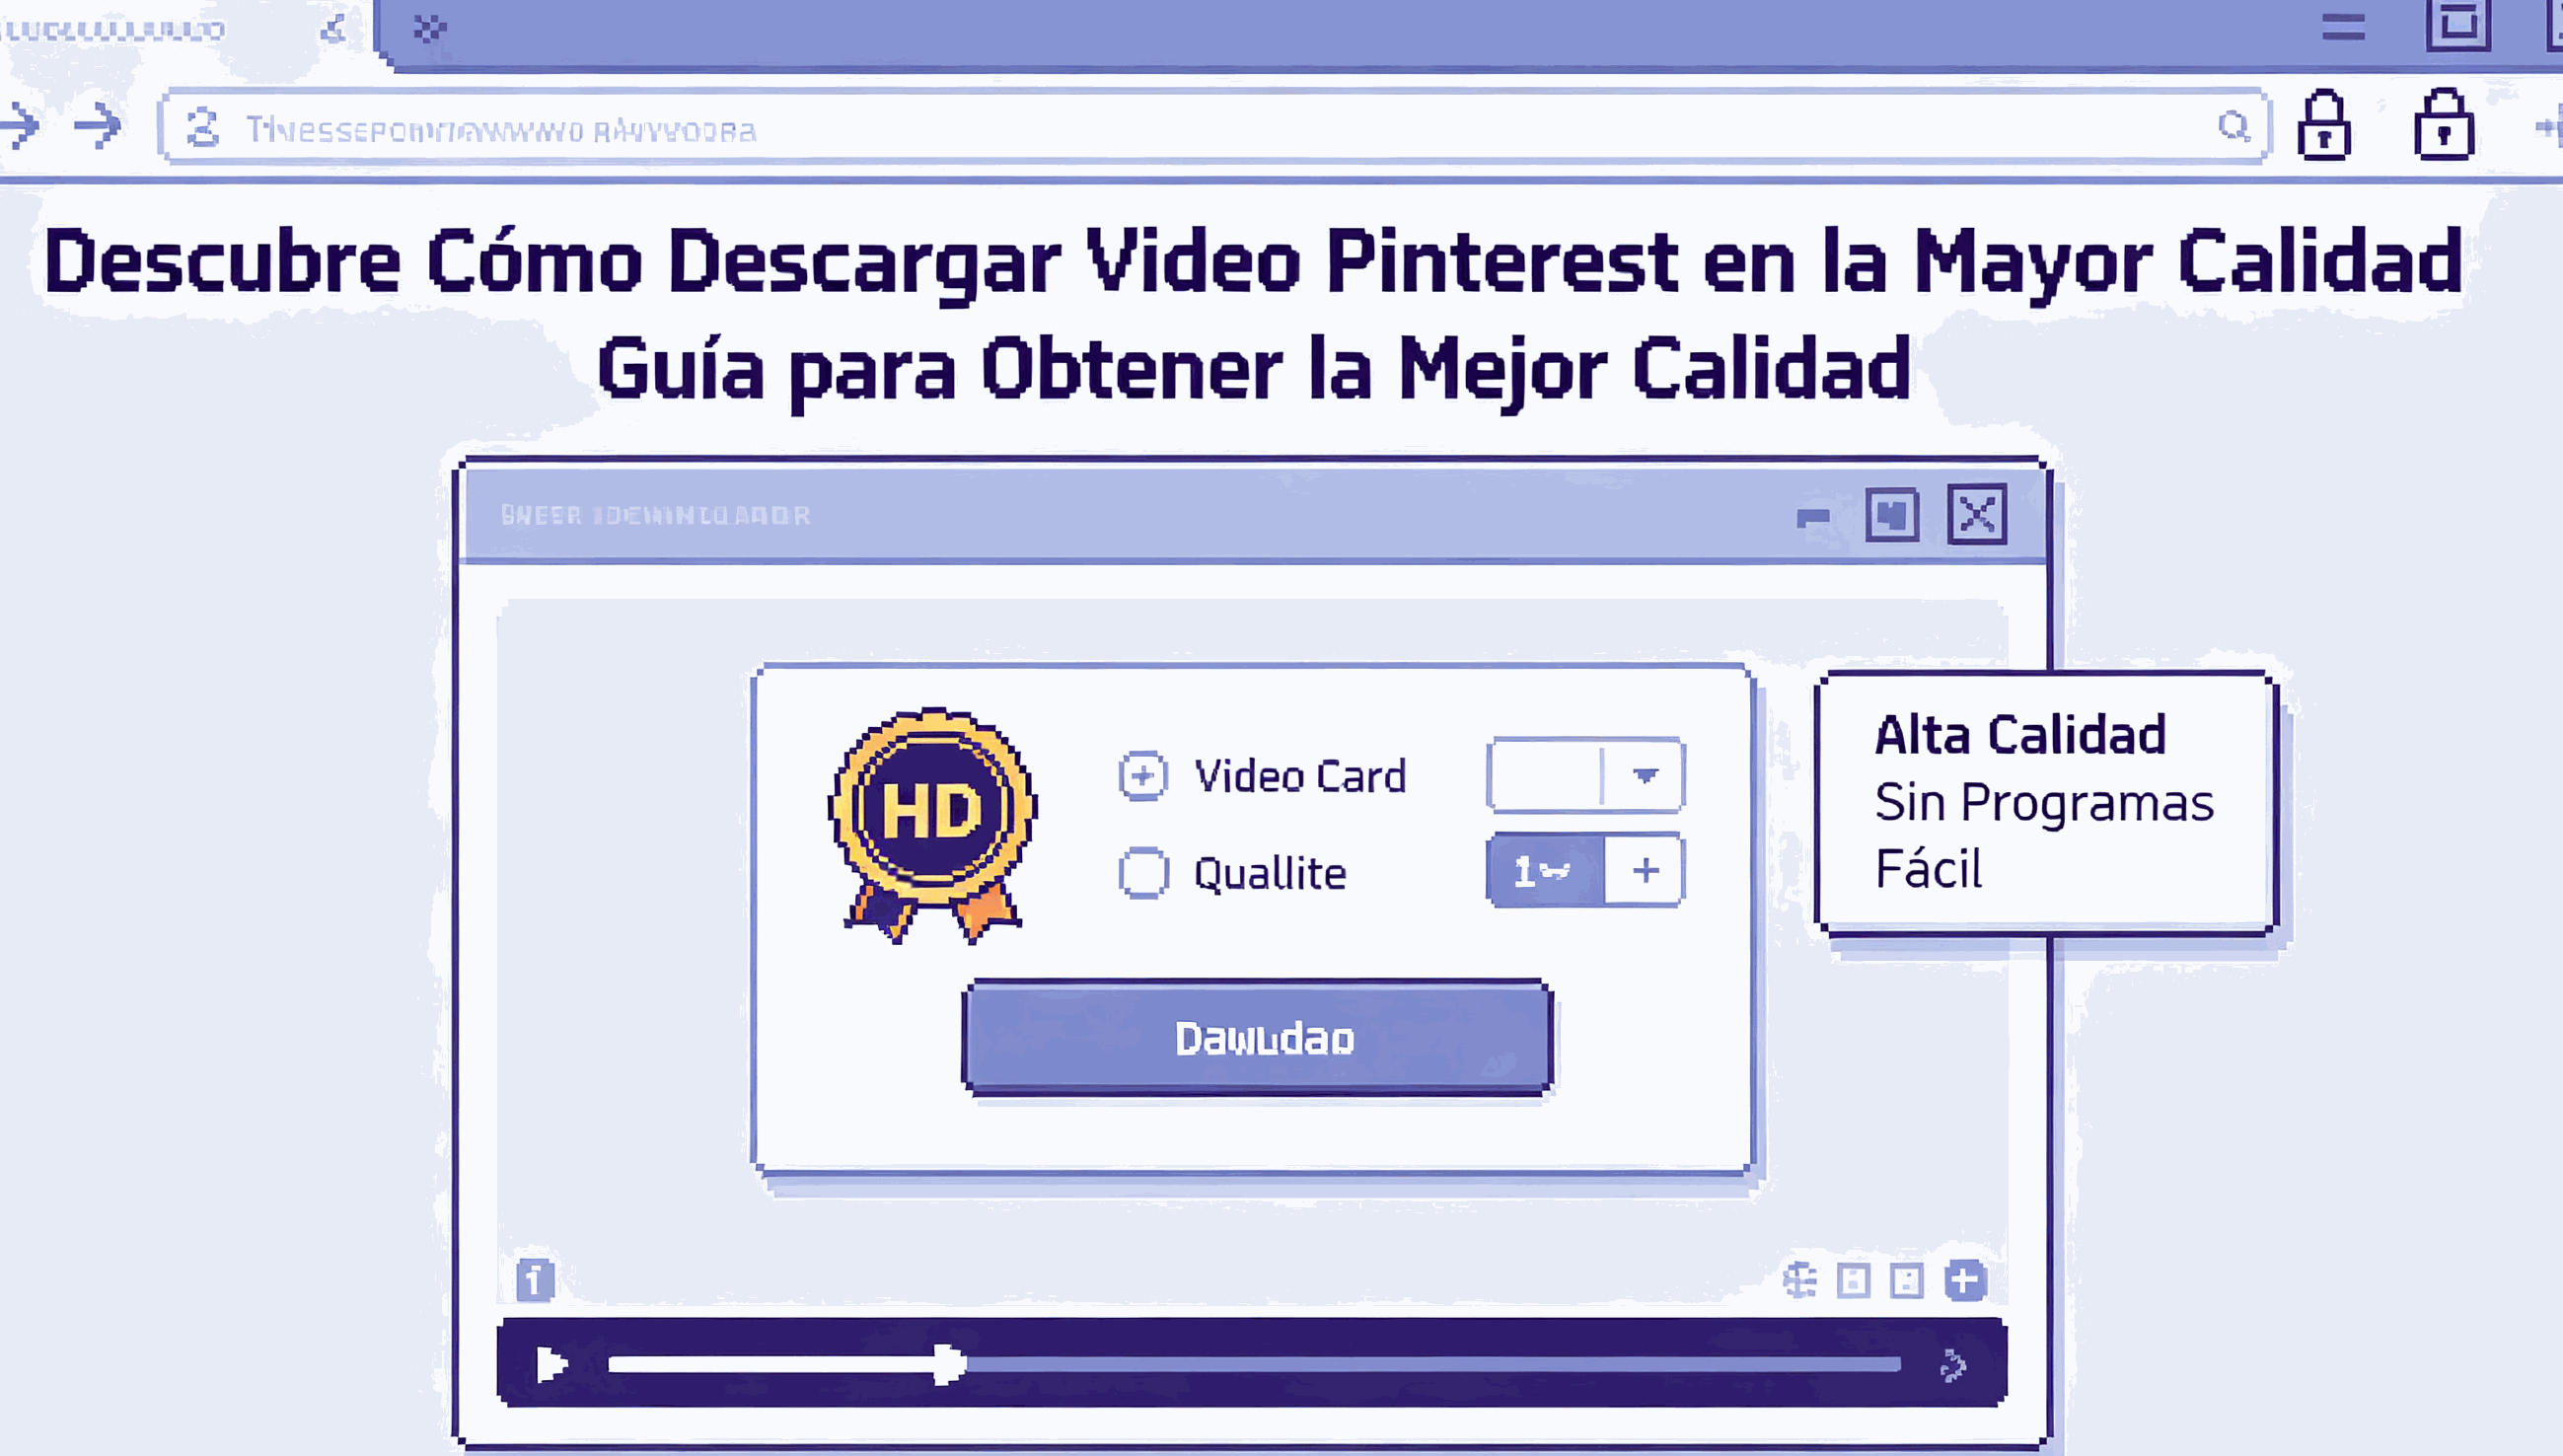Screen dimensions: 2563x1456
Task: Minimize the inner downloader window
Action: click(x=1813, y=517)
